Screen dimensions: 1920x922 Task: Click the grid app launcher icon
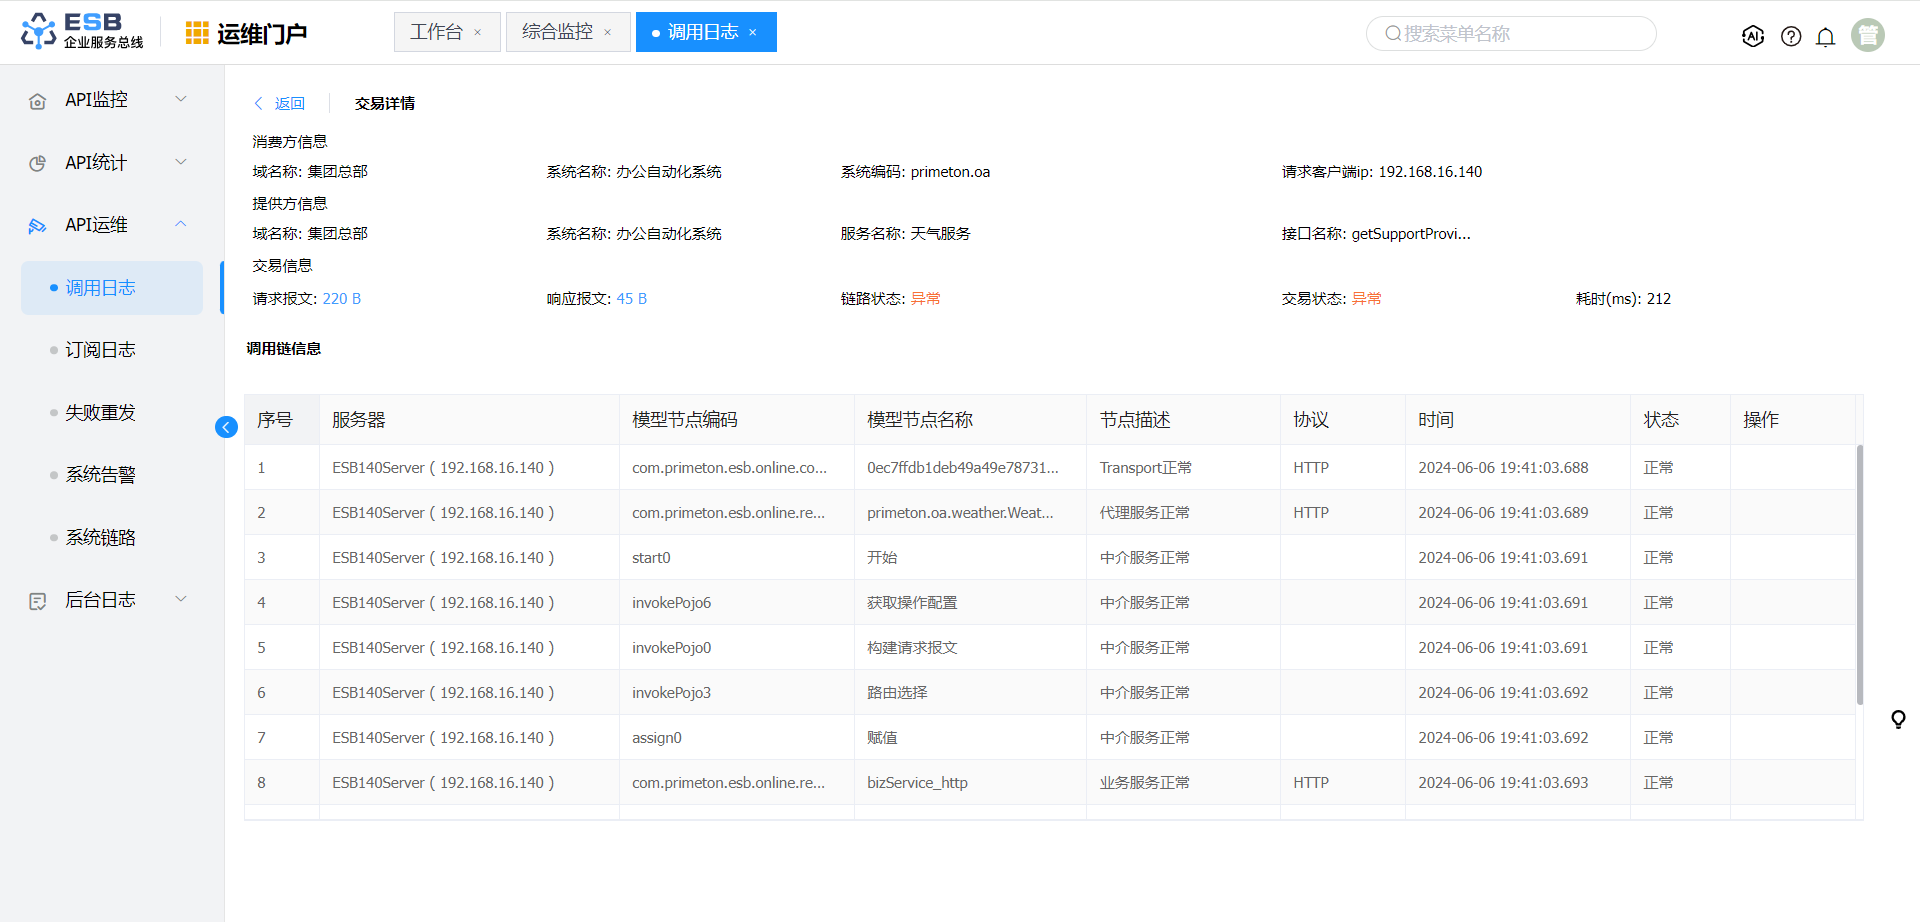coord(197,33)
